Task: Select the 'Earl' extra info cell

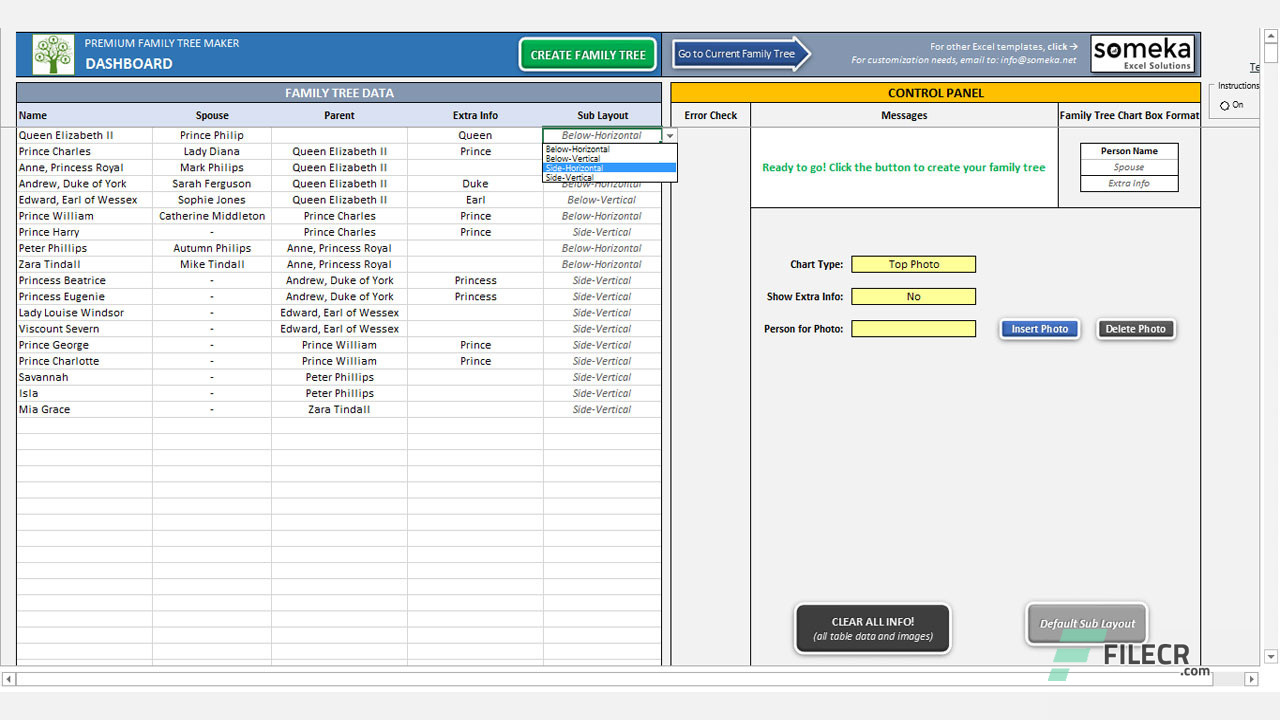Action: (475, 200)
